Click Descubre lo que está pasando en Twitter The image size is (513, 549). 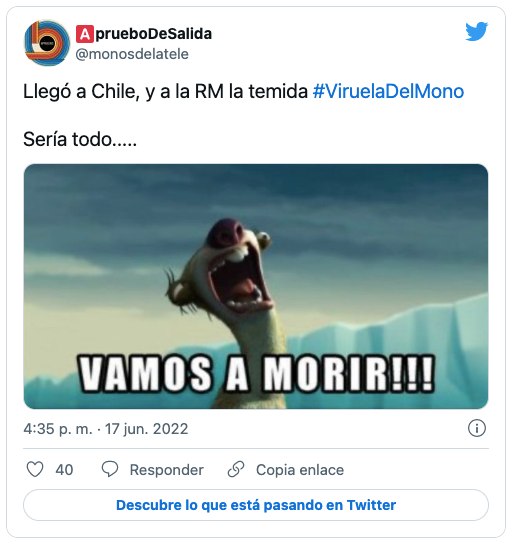[x=256, y=505]
